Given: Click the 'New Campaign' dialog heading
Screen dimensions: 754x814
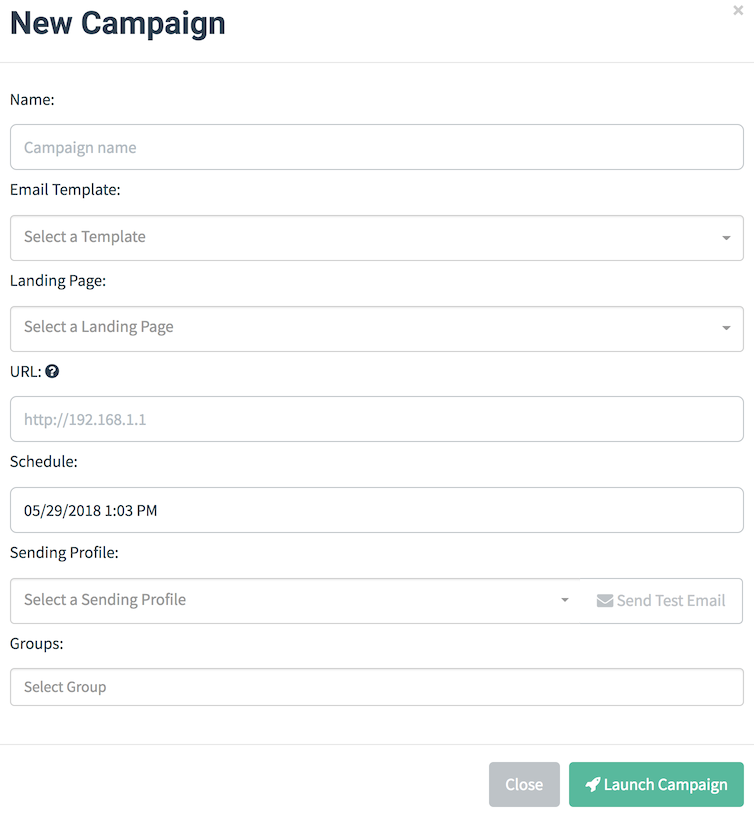Looking at the screenshot, I should pyautogui.click(x=118, y=24).
